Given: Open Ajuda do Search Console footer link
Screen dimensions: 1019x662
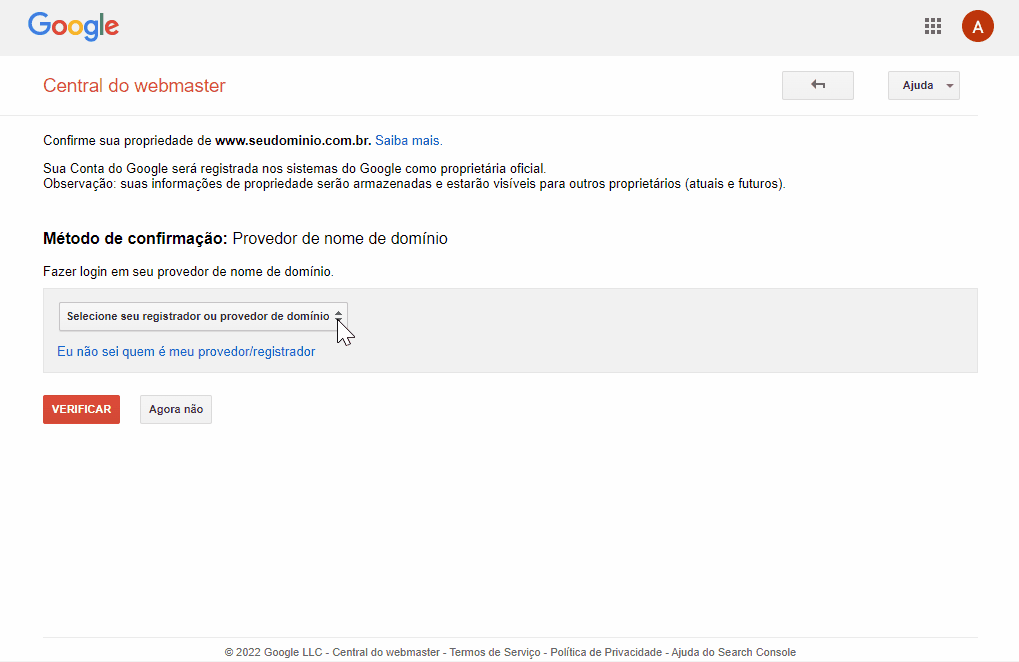Looking at the screenshot, I should [x=733, y=652].
